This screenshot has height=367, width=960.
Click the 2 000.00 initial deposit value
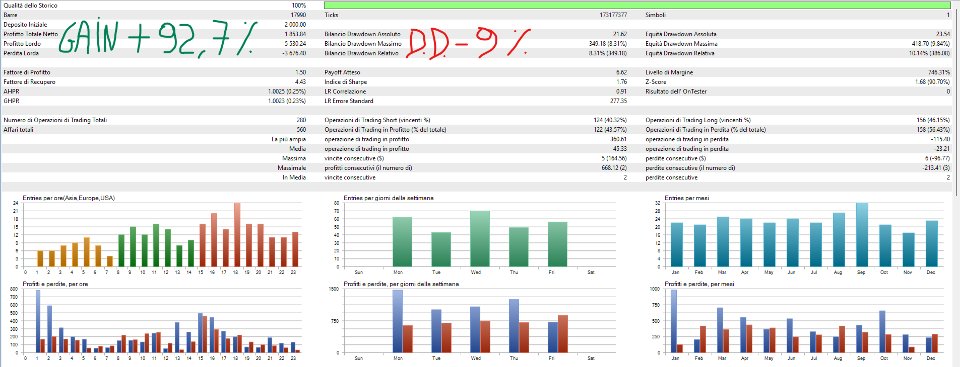296,25
